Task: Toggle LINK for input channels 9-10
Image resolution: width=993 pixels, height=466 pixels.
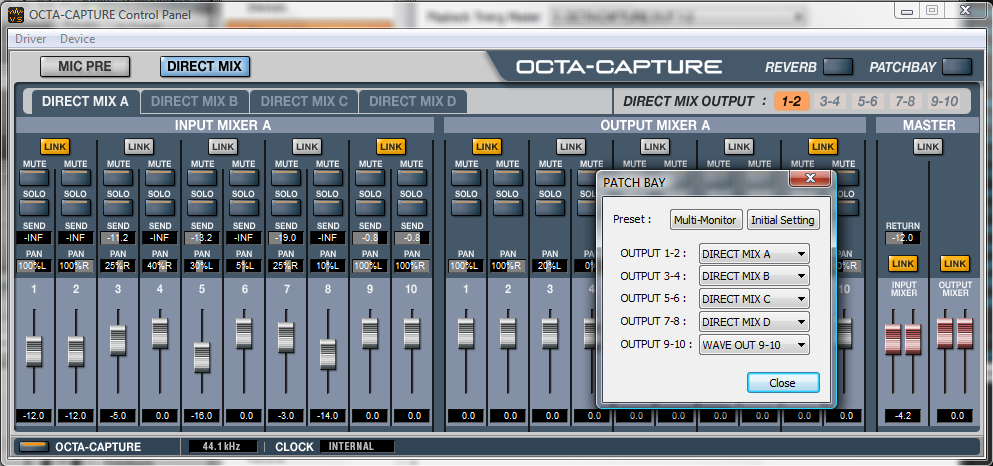Action: (390, 147)
